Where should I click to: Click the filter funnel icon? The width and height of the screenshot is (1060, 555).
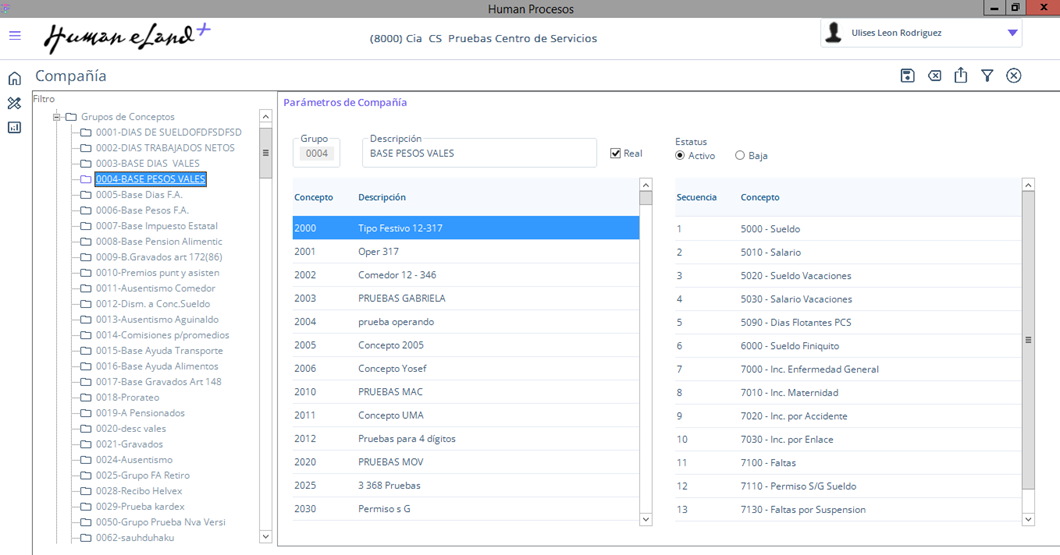point(987,76)
